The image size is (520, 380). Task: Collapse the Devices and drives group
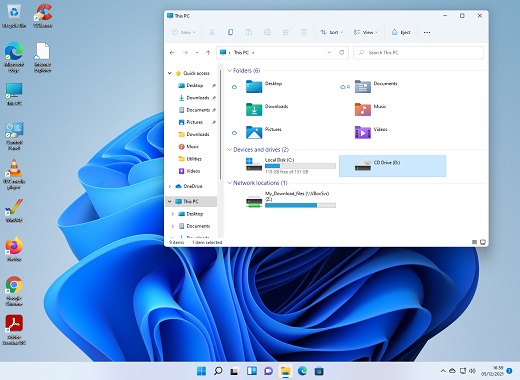click(229, 150)
